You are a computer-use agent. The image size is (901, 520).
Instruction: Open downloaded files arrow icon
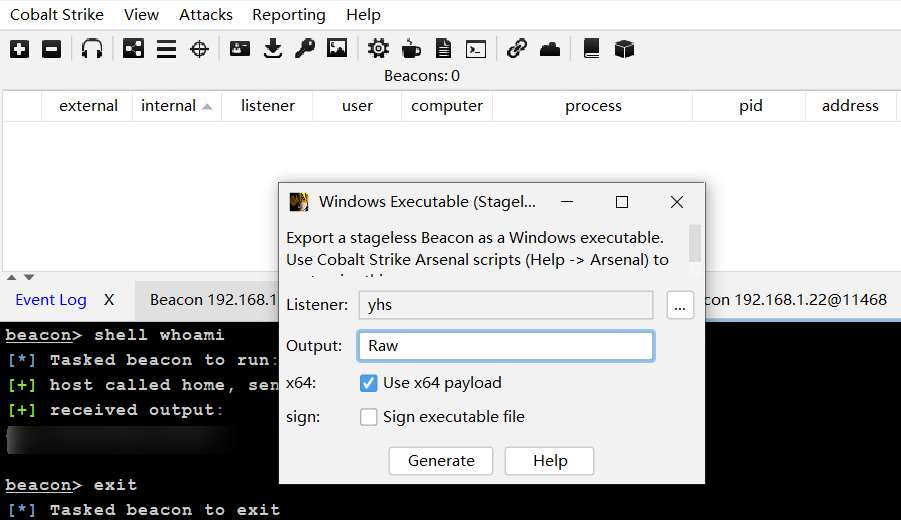pyautogui.click(x=273, y=49)
